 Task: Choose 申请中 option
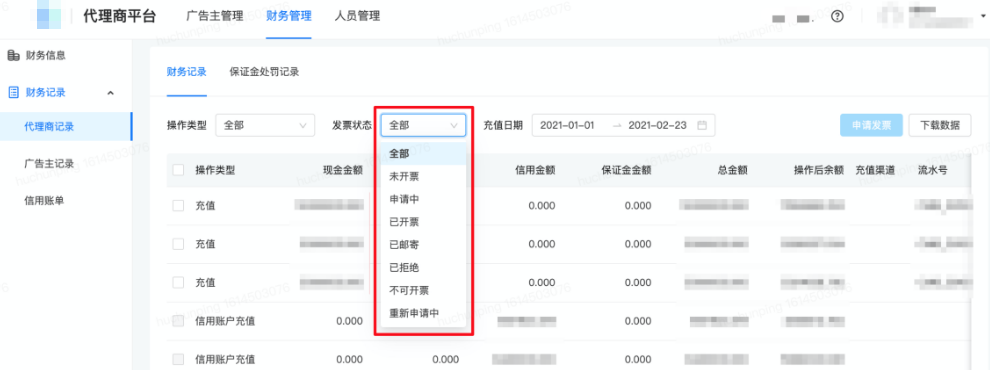423,199
